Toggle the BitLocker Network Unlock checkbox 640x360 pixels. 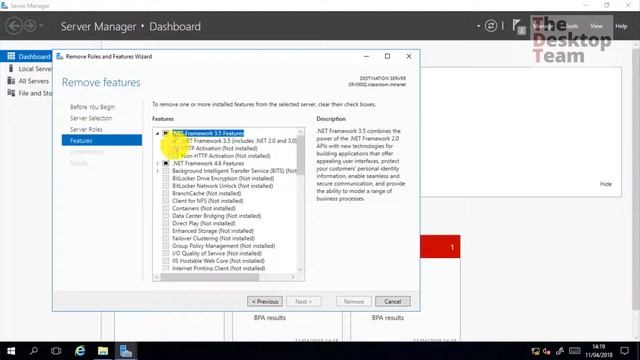point(166,186)
